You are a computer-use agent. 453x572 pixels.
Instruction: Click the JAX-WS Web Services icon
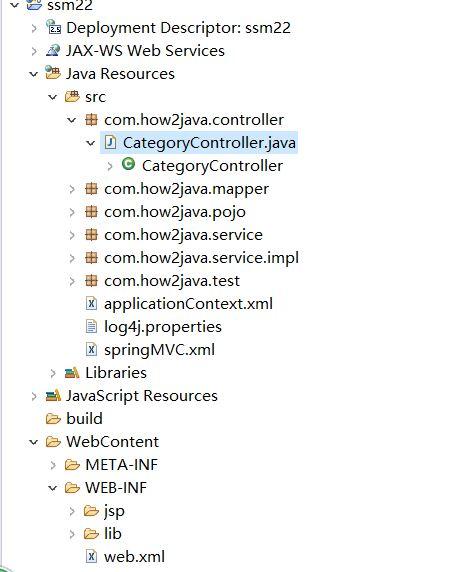[x=53, y=50]
